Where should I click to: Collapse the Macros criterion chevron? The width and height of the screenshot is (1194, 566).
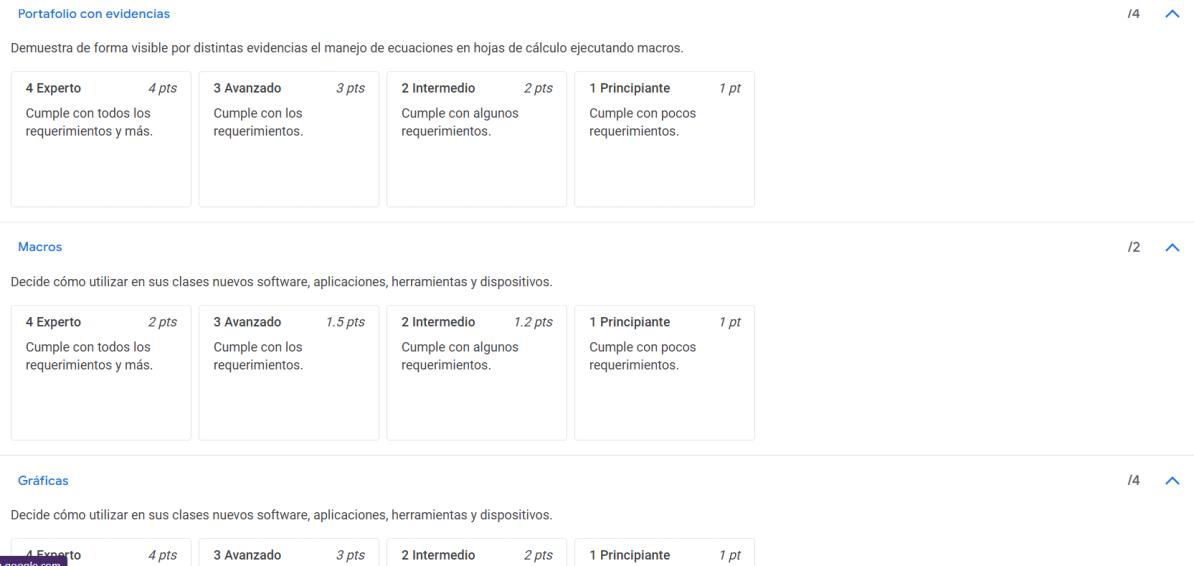pos(1173,247)
